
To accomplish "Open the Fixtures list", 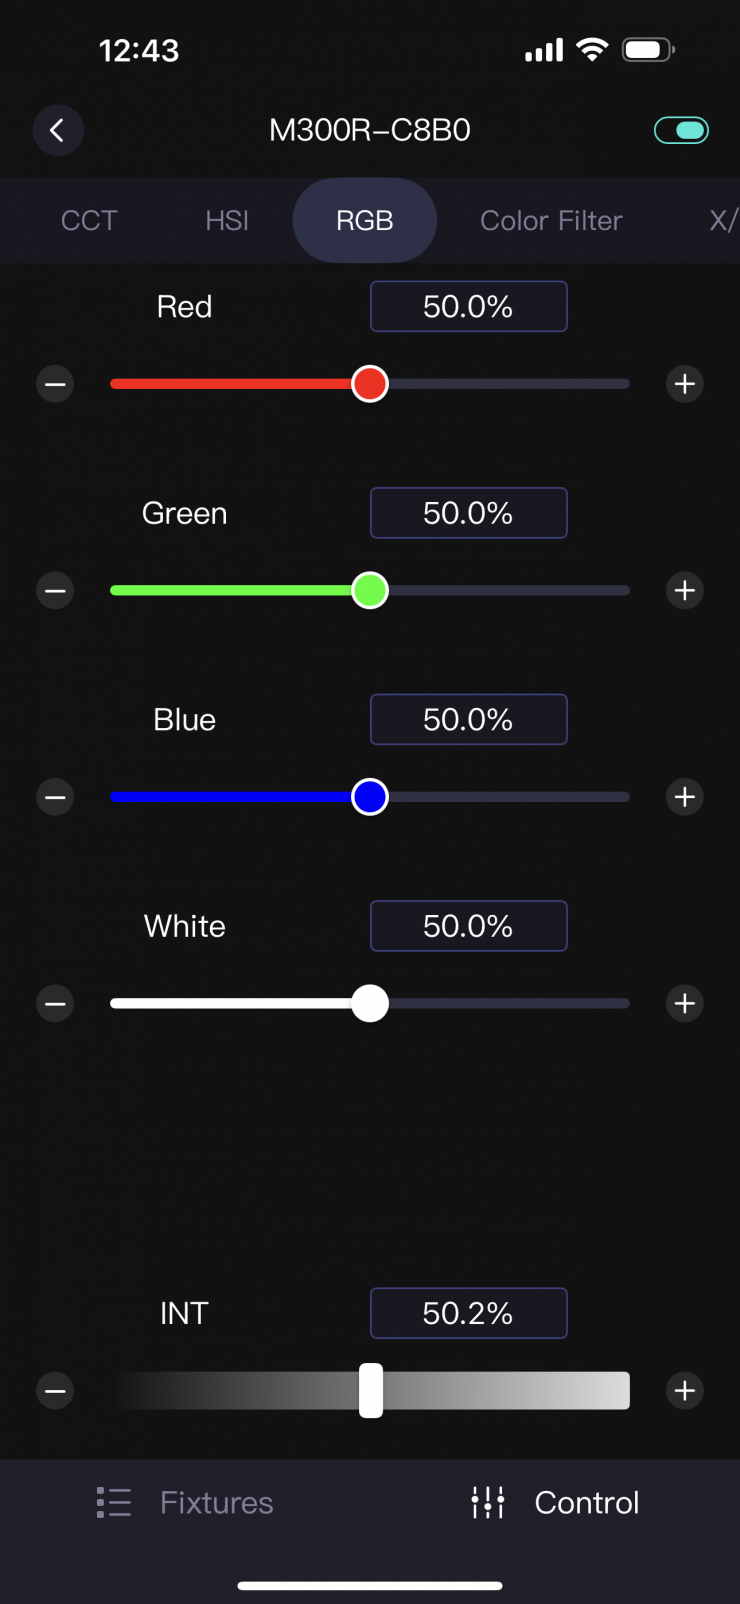I will pyautogui.click(x=186, y=1502).
